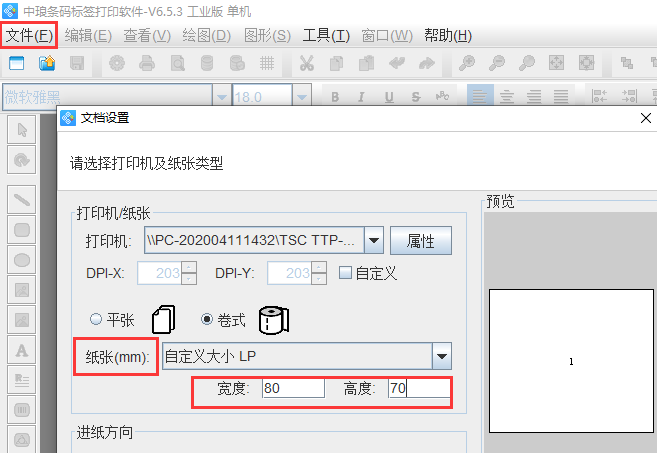Select the 卷式 roll paper radio option
Screen dimensions: 657x453
tap(207, 320)
